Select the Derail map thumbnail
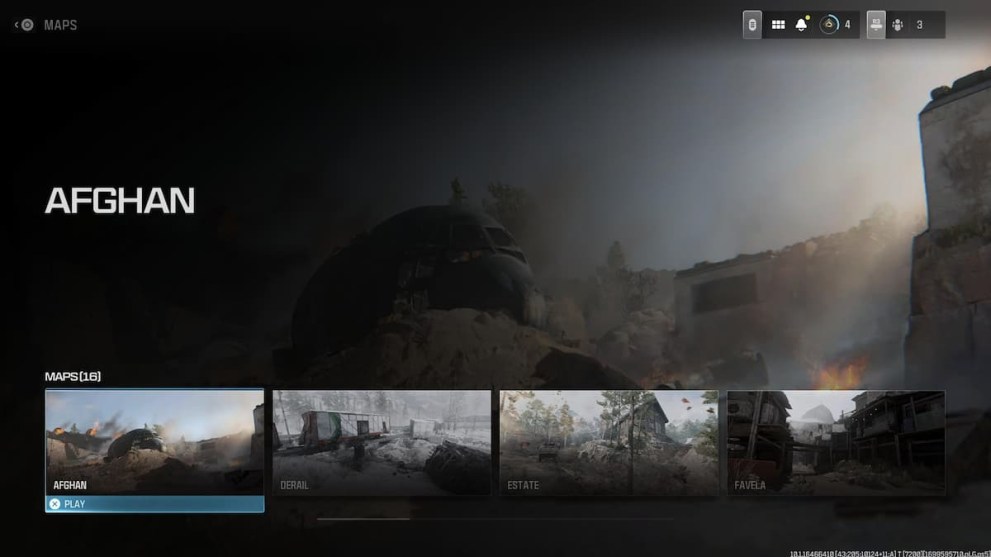 pos(382,443)
